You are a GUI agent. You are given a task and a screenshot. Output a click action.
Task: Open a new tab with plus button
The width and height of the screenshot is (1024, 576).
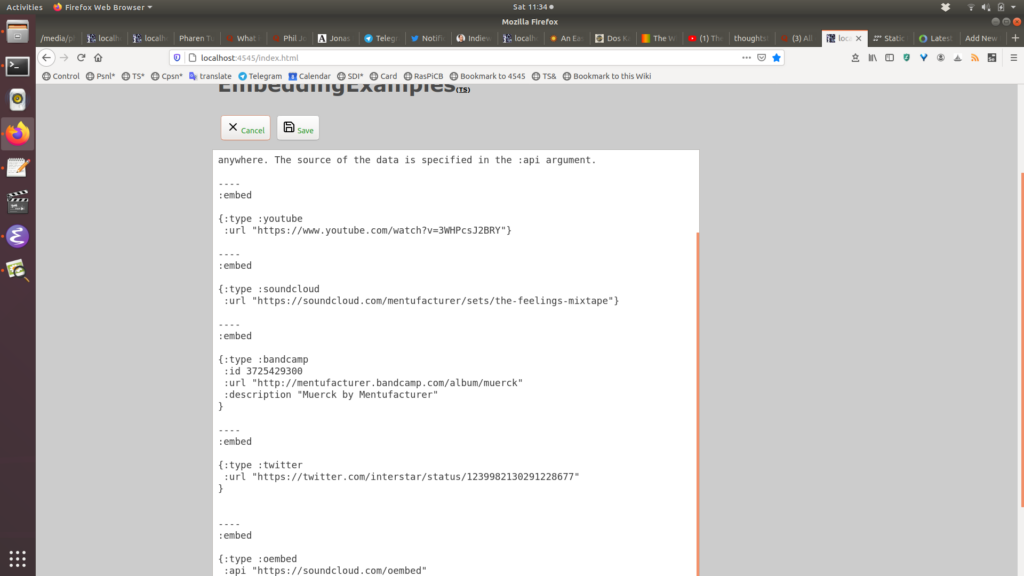[x=1015, y=38]
